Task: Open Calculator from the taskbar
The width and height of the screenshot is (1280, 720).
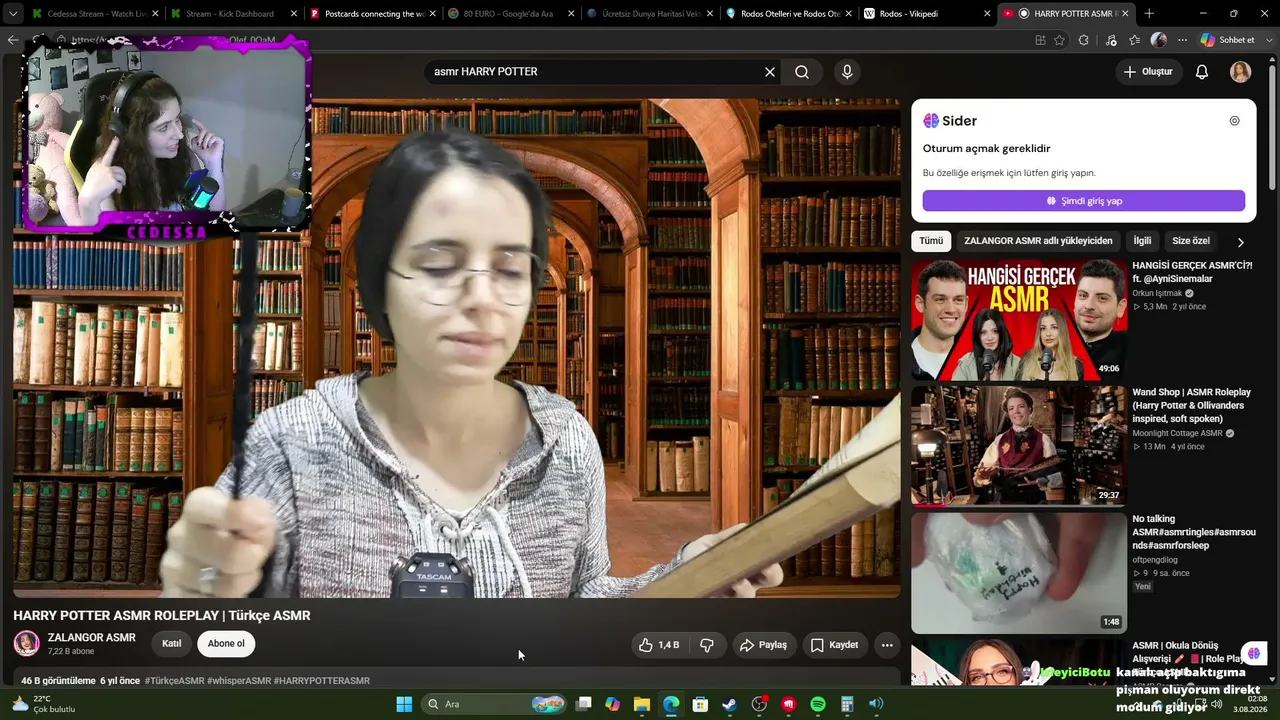Action: click(846, 704)
